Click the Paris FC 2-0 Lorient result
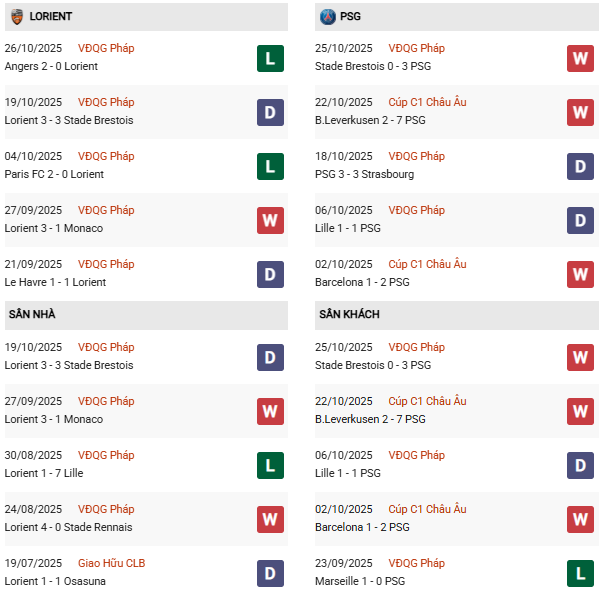This screenshot has width=600, height=594. click(54, 174)
